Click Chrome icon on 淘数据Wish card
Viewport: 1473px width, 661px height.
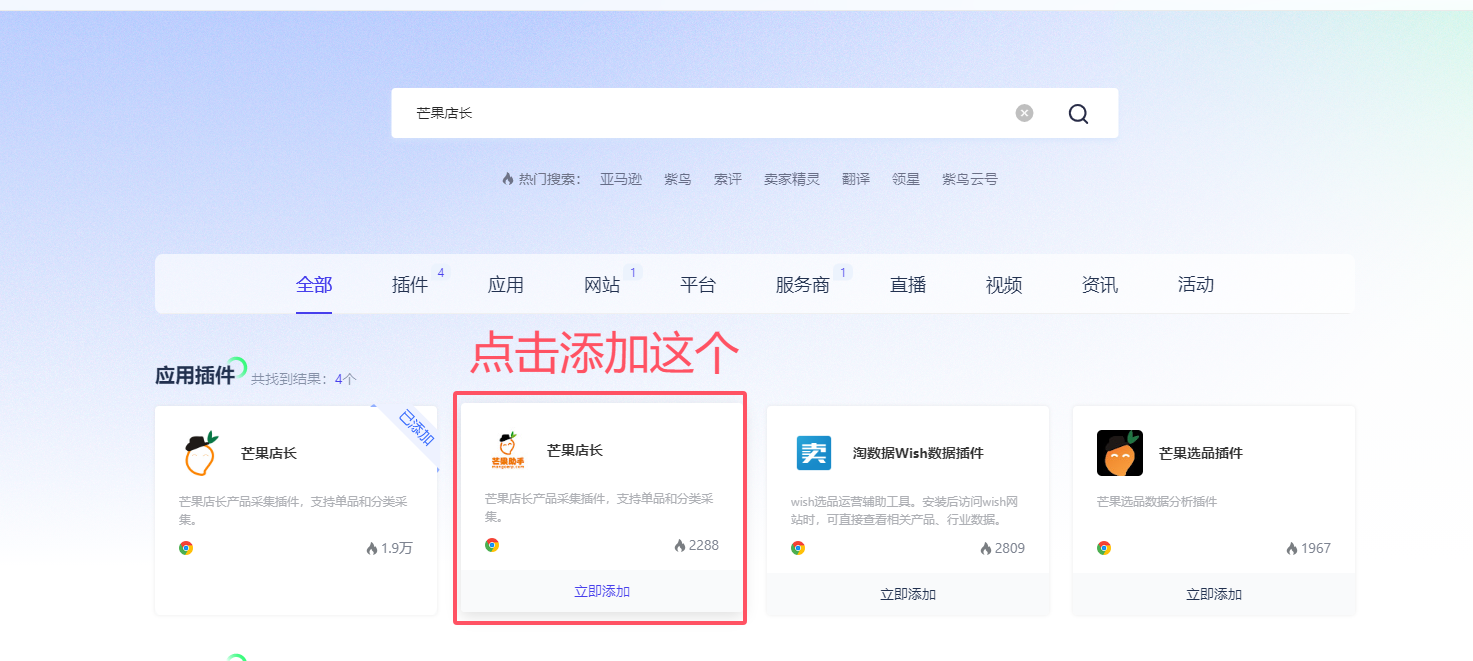(798, 548)
